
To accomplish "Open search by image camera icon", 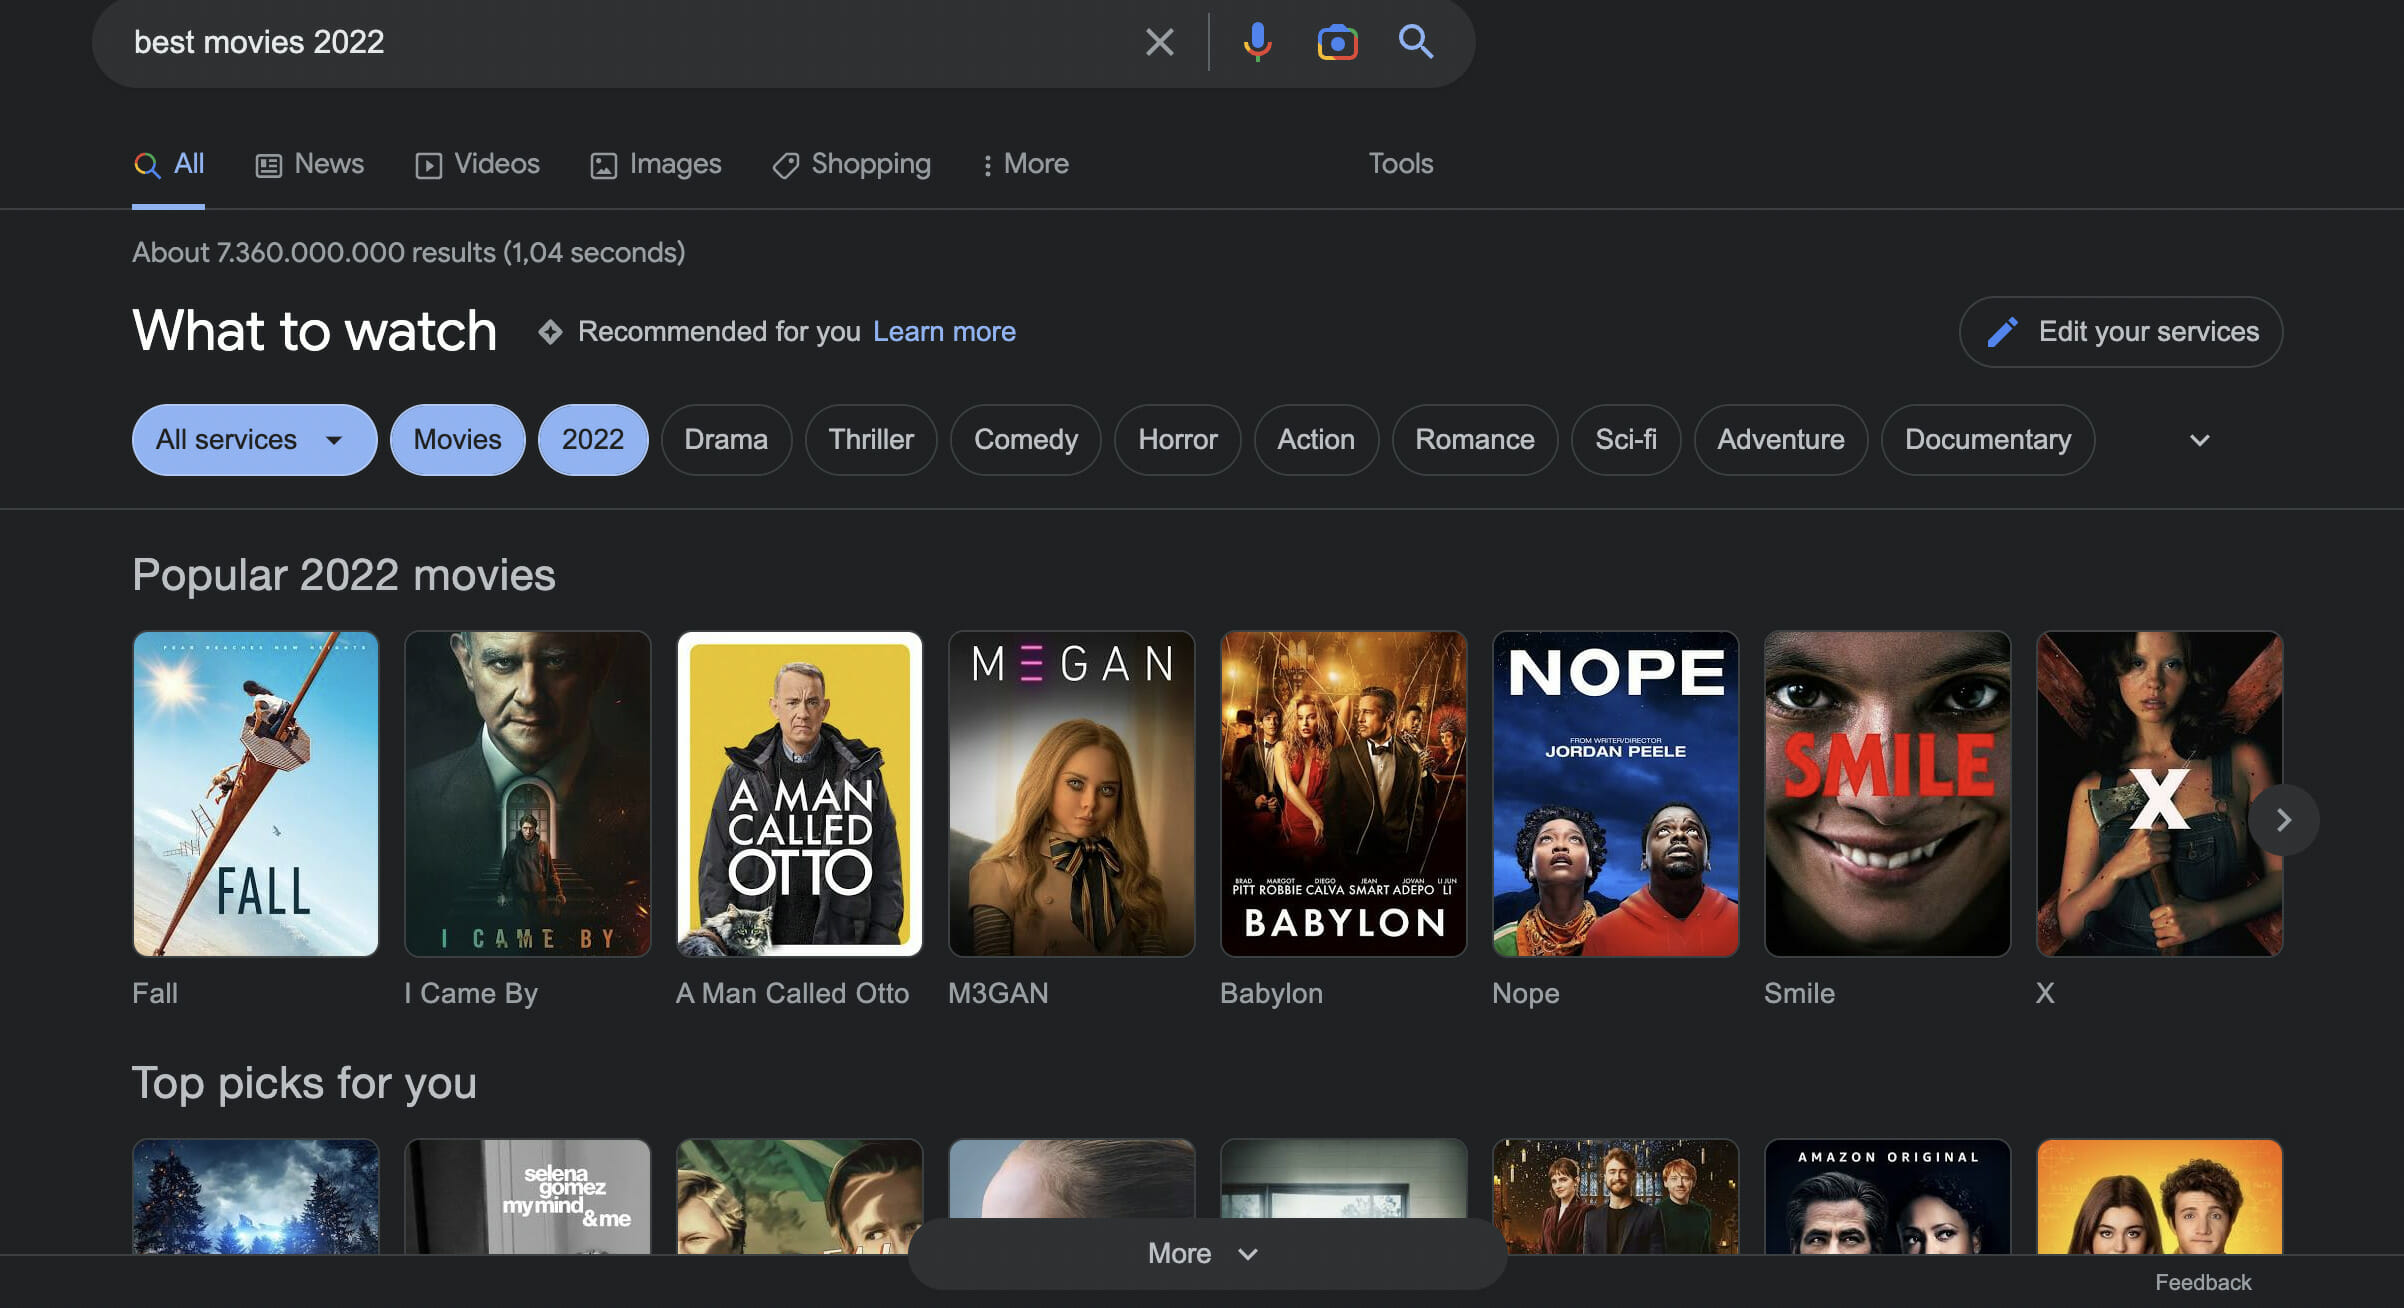I will 1337,43.
